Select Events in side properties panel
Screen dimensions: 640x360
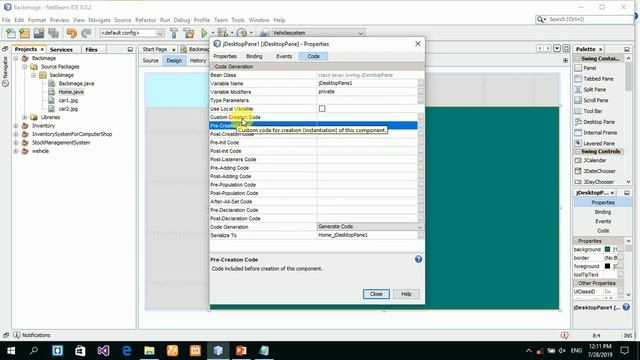coord(603,221)
